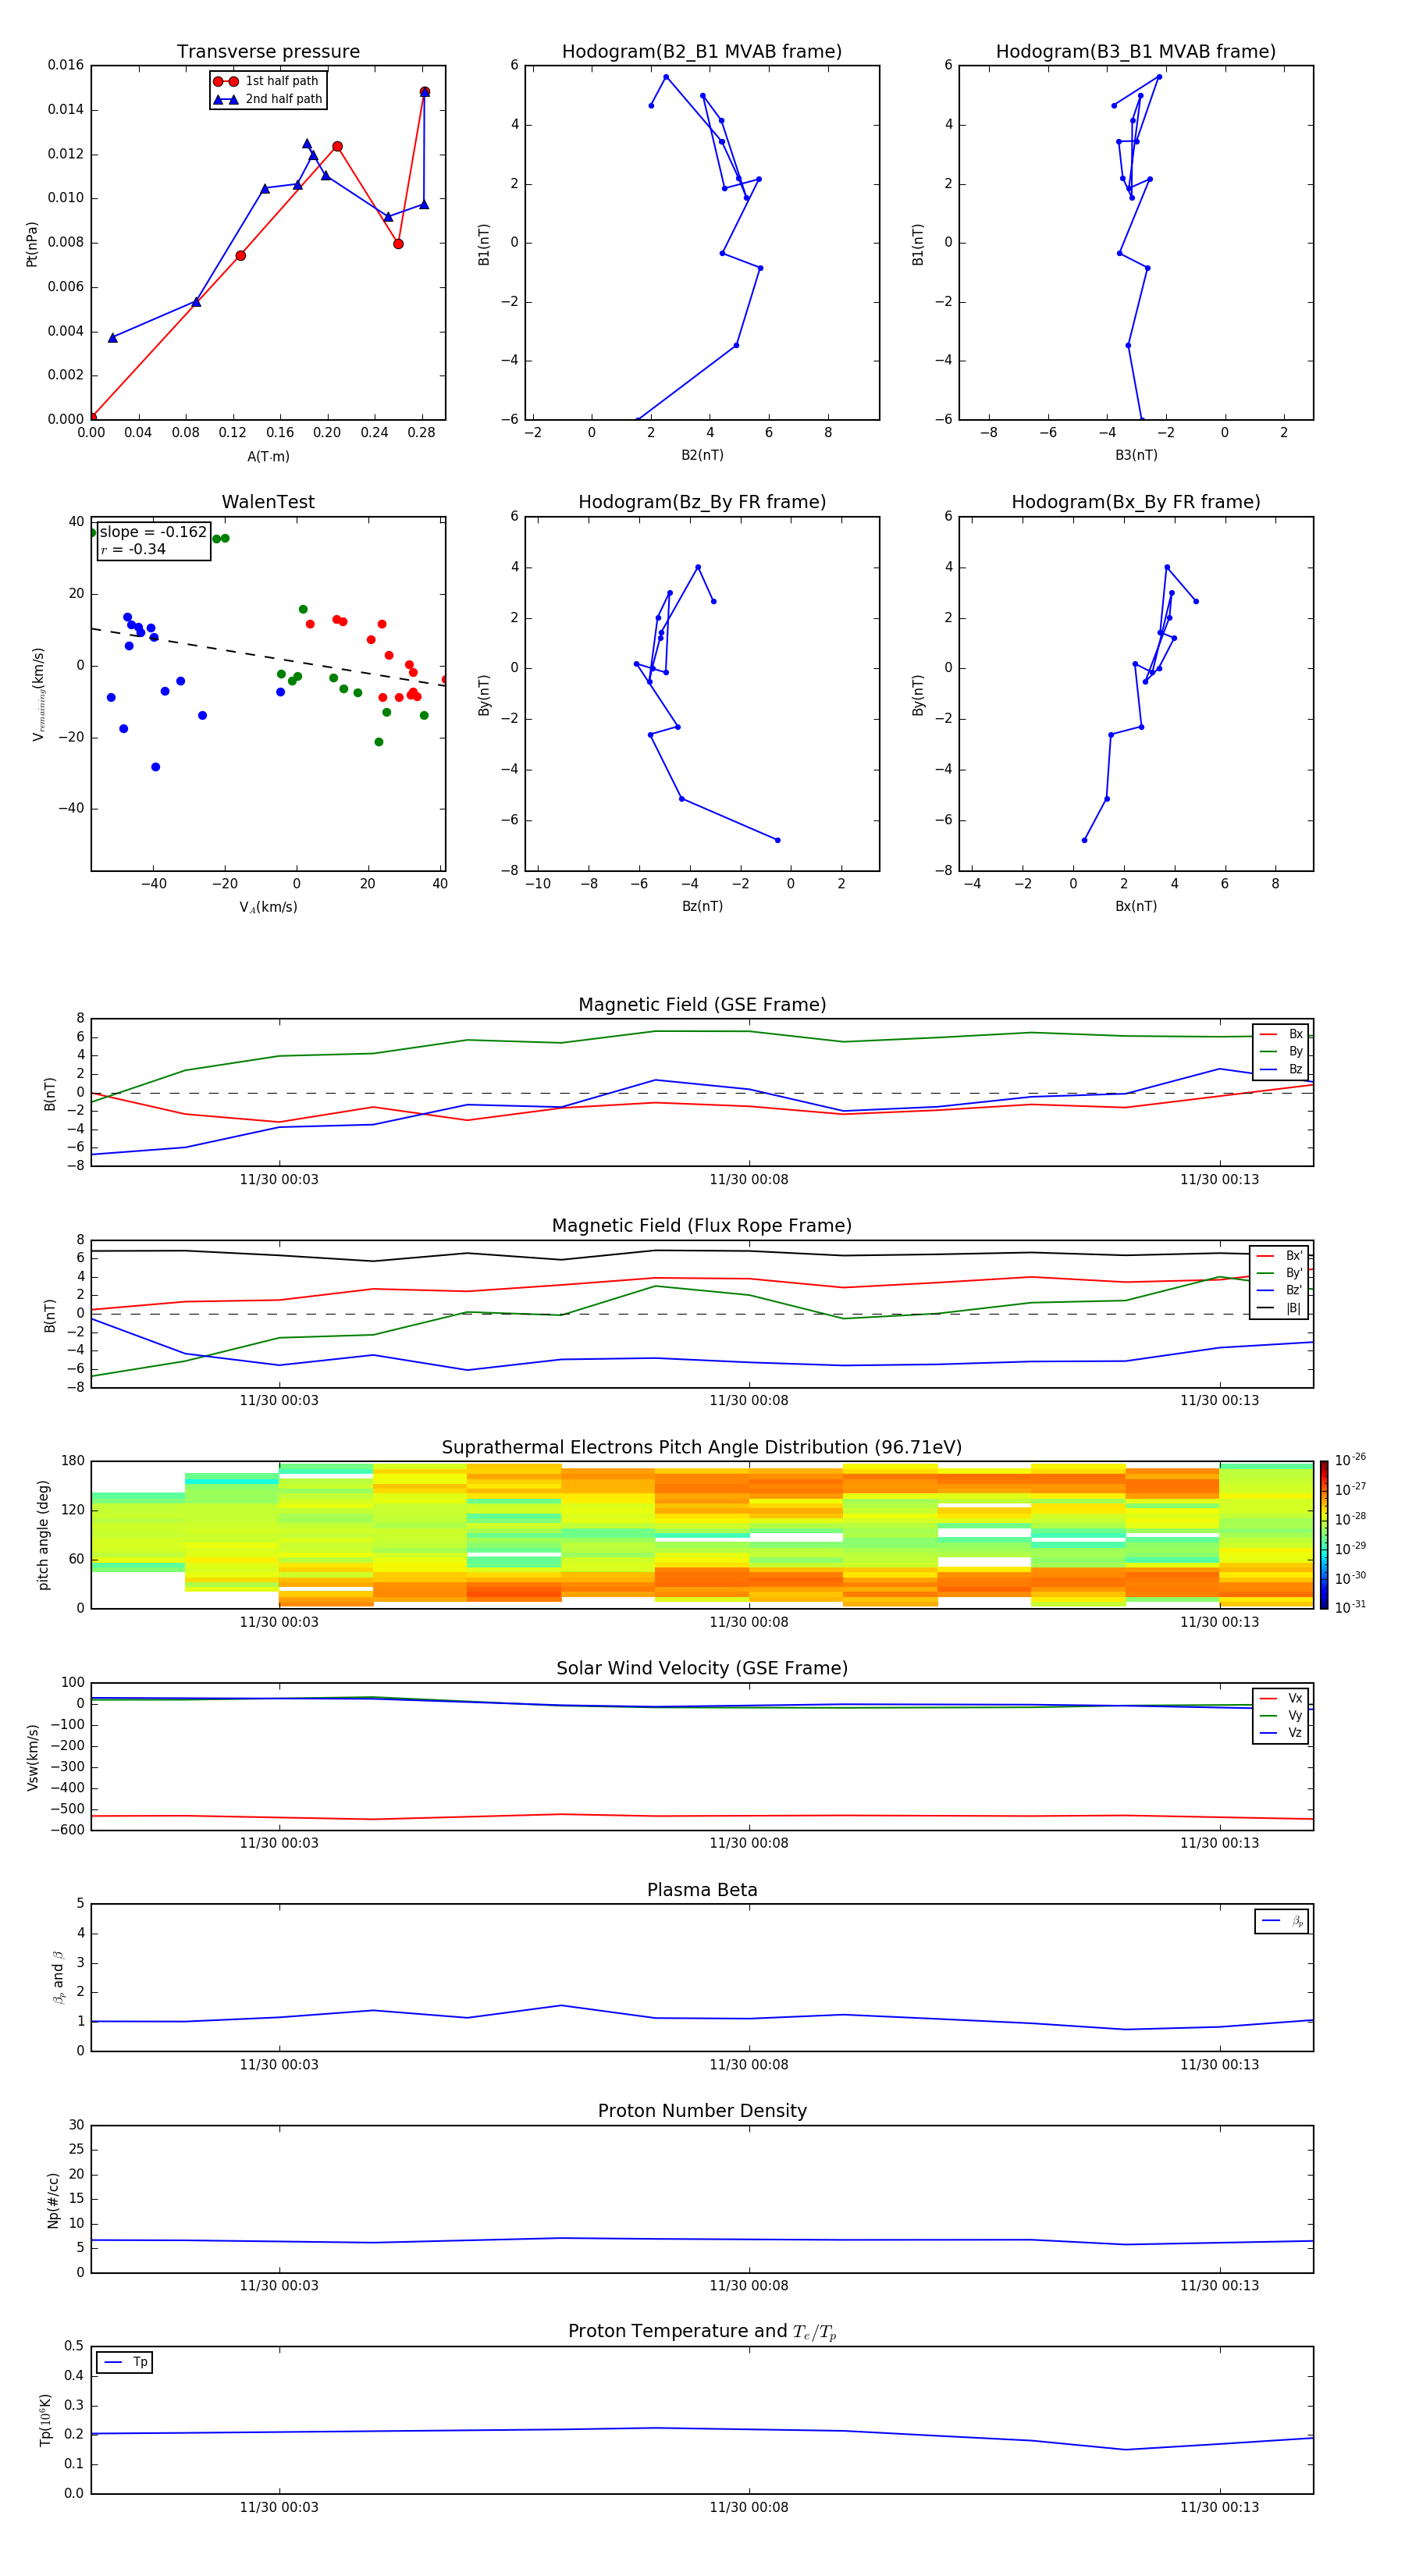
Task: Click the By' legend entry in flux rope panel
Action: pyautogui.click(x=1280, y=1273)
